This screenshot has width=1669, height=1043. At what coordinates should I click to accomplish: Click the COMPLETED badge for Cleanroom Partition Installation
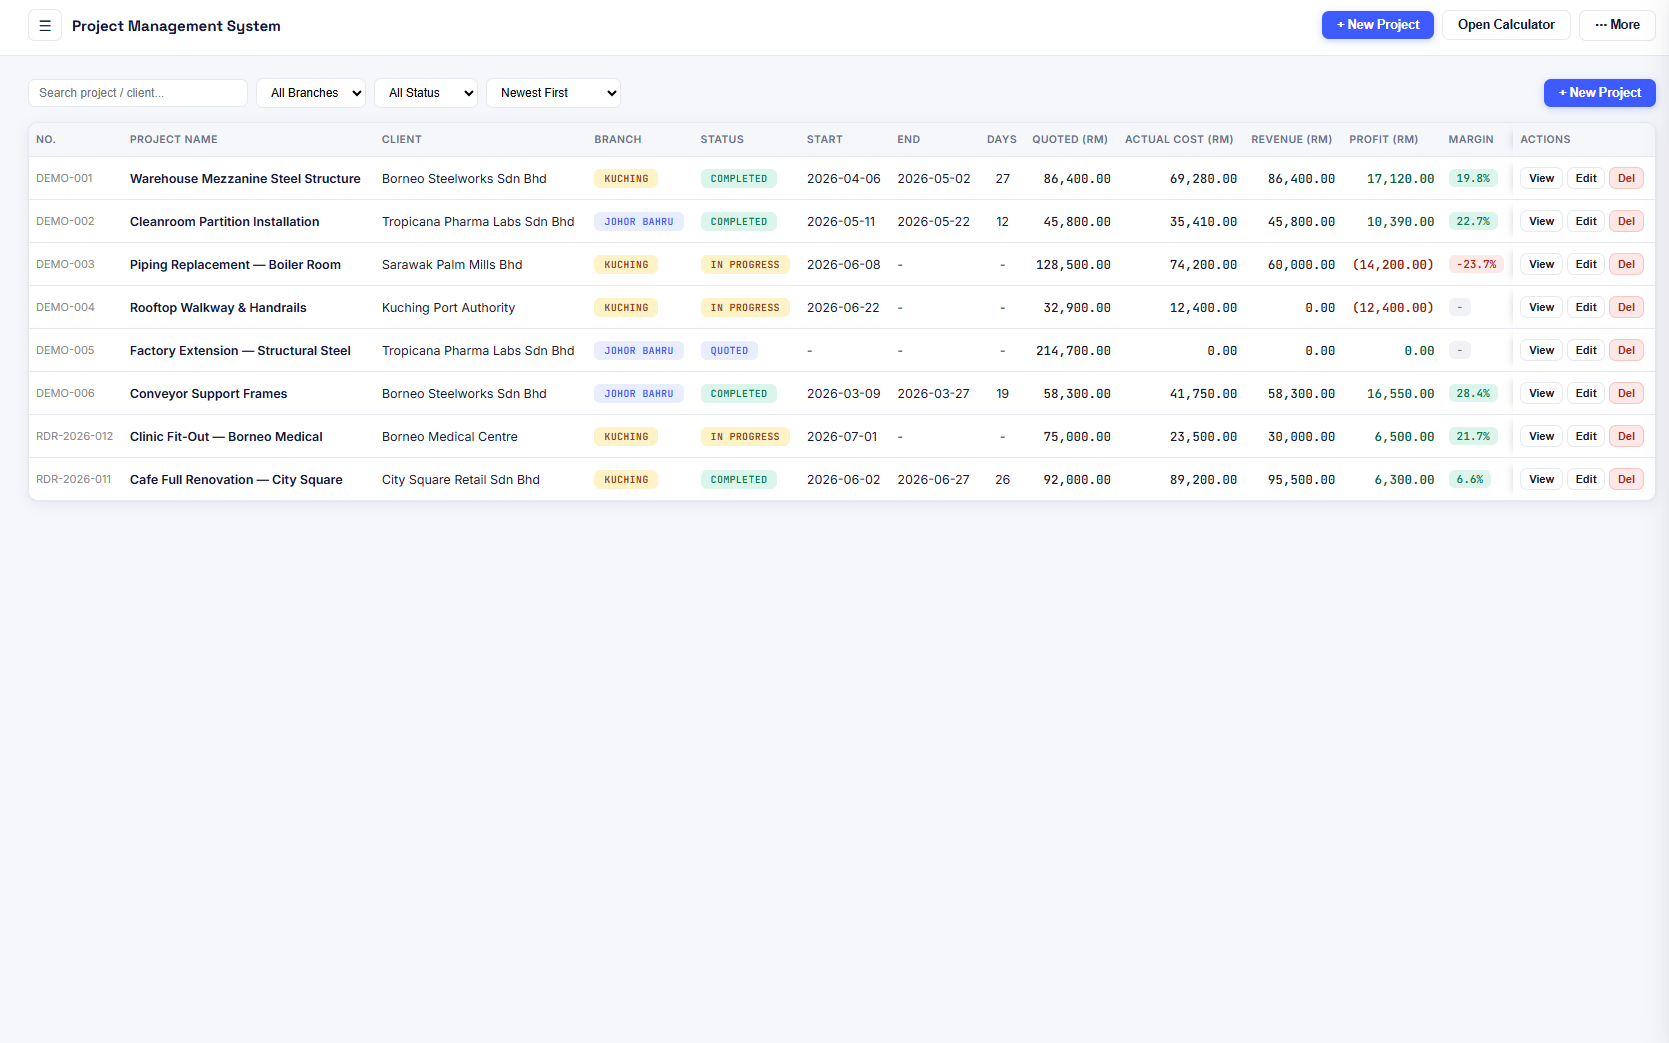739,222
